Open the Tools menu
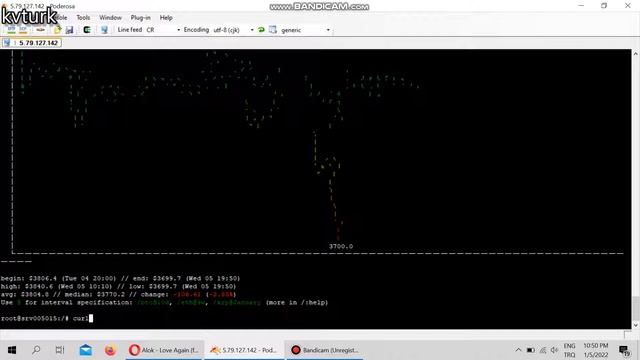This screenshot has height=360, width=640. [x=83, y=18]
